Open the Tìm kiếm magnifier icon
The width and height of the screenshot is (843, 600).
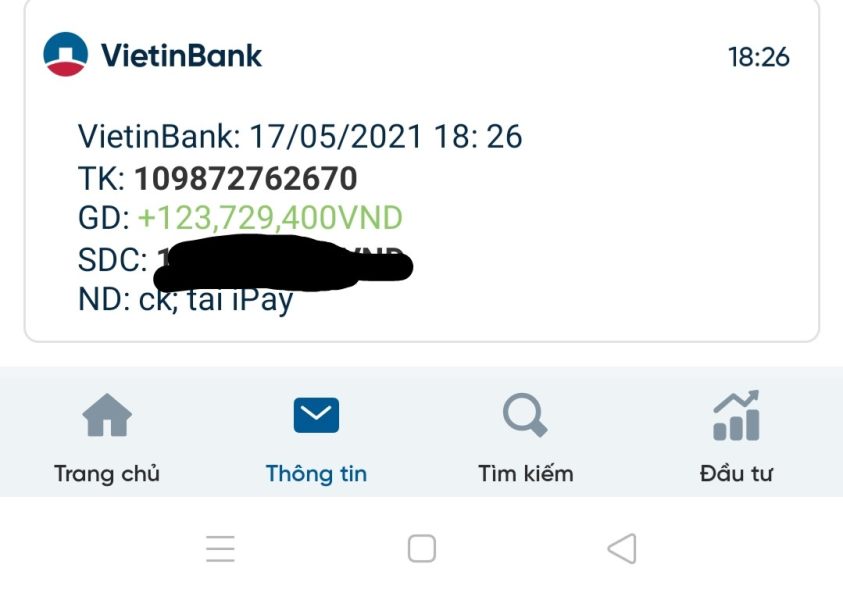point(525,415)
